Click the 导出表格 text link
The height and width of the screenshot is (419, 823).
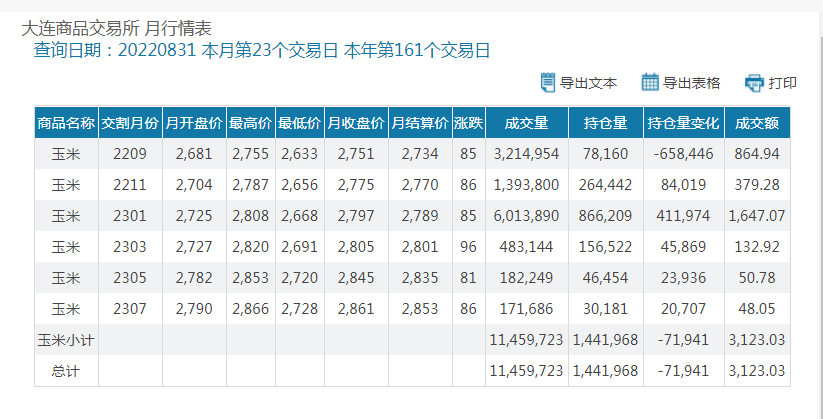tap(692, 82)
